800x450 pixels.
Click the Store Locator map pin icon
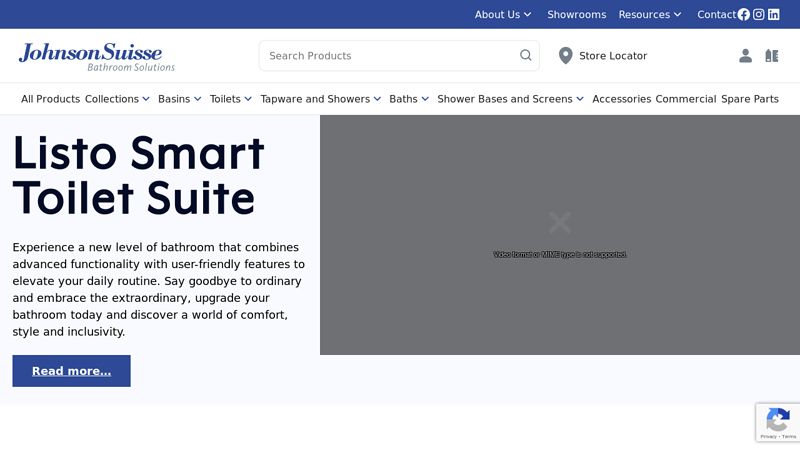pos(565,56)
